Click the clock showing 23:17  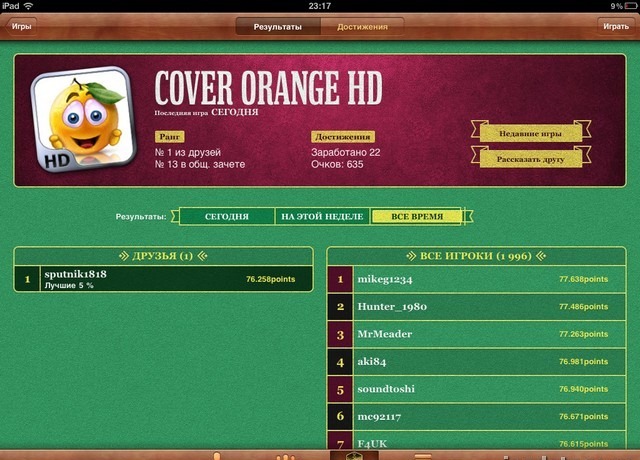coord(320,6)
